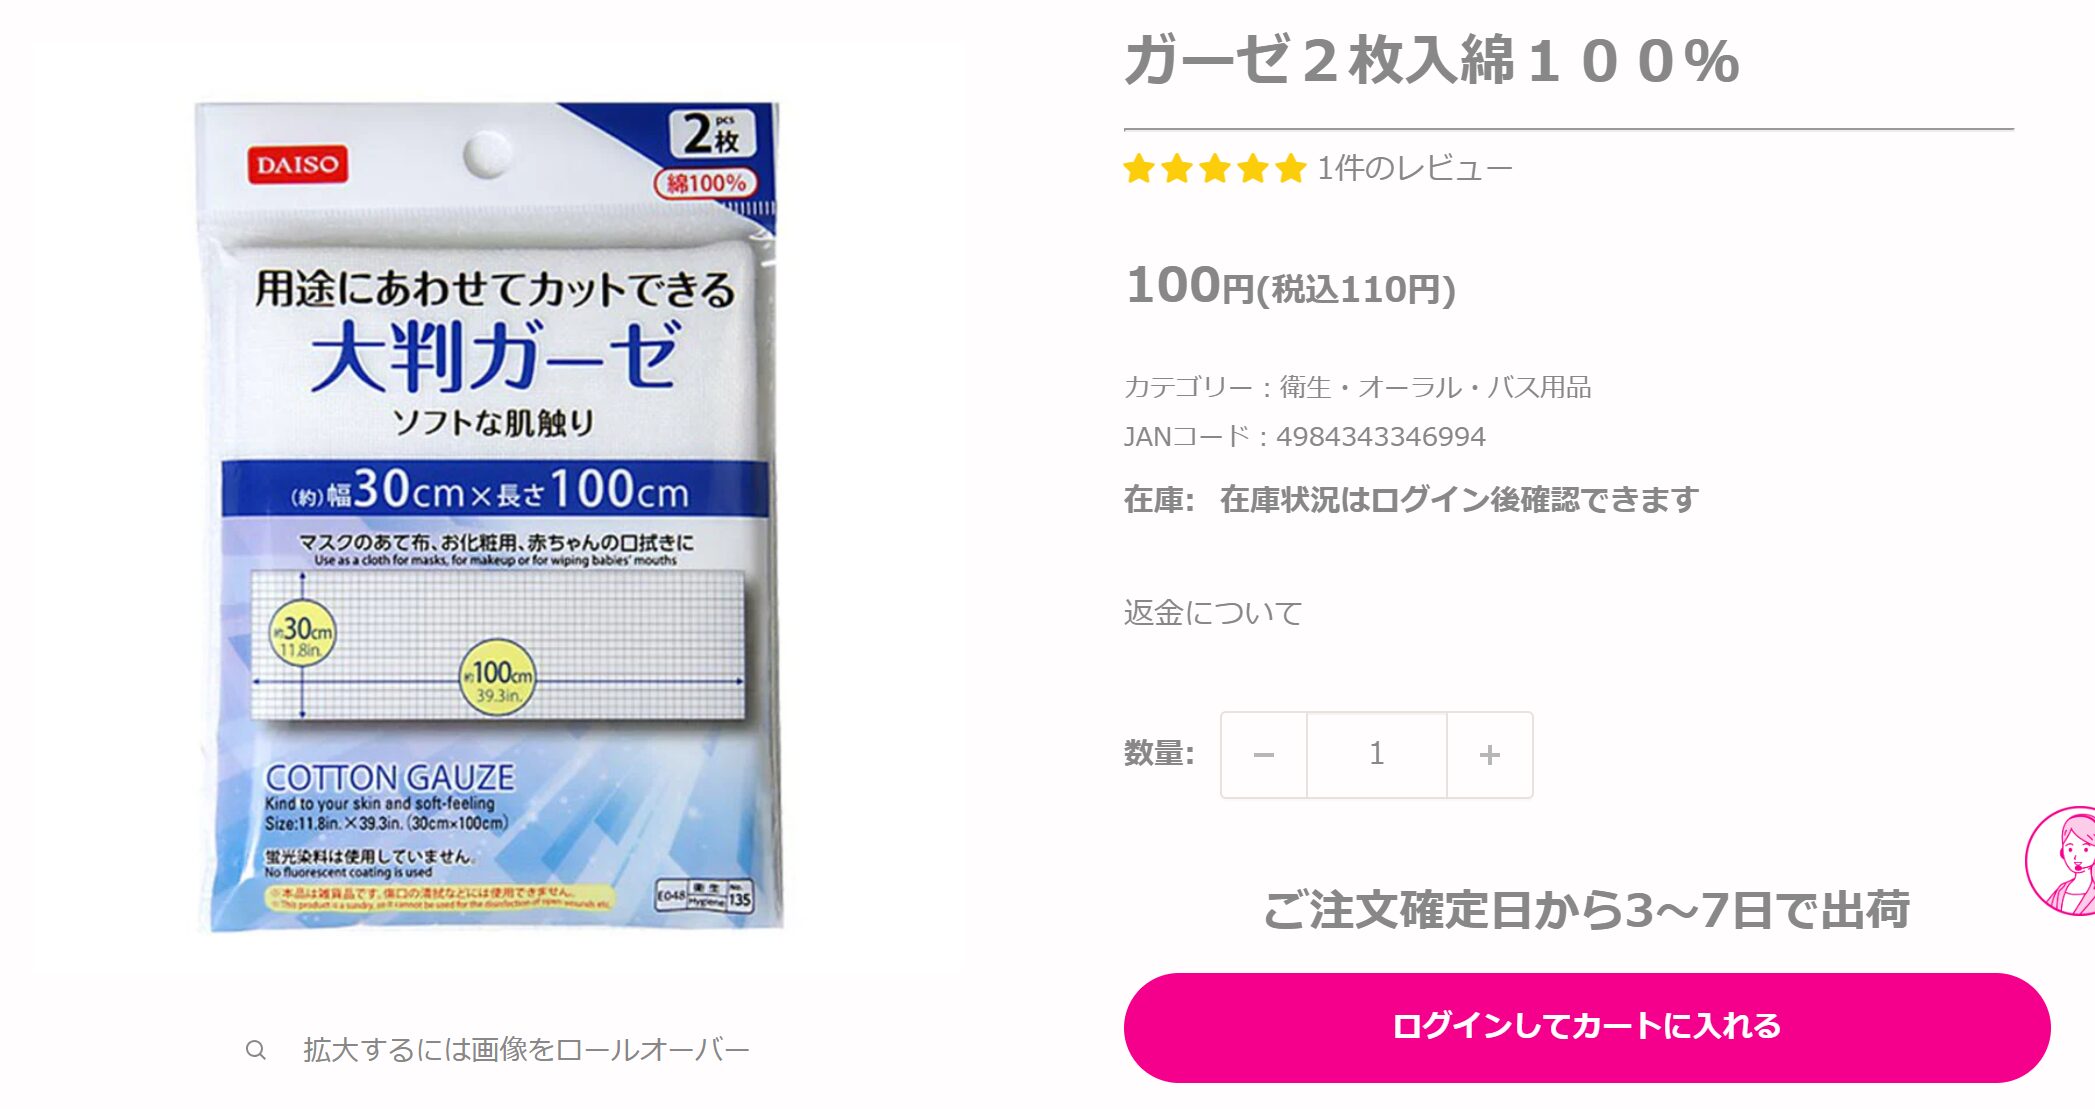
Task: Click the magnifier icon below product image
Action: click(x=256, y=1050)
